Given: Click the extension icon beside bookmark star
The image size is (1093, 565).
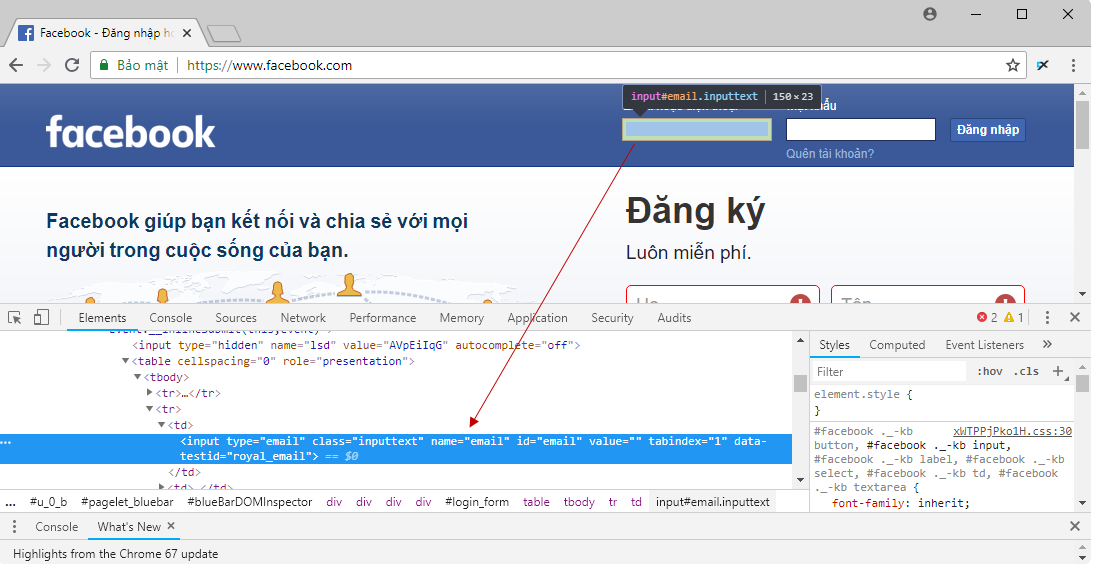Looking at the screenshot, I should [x=1043, y=65].
